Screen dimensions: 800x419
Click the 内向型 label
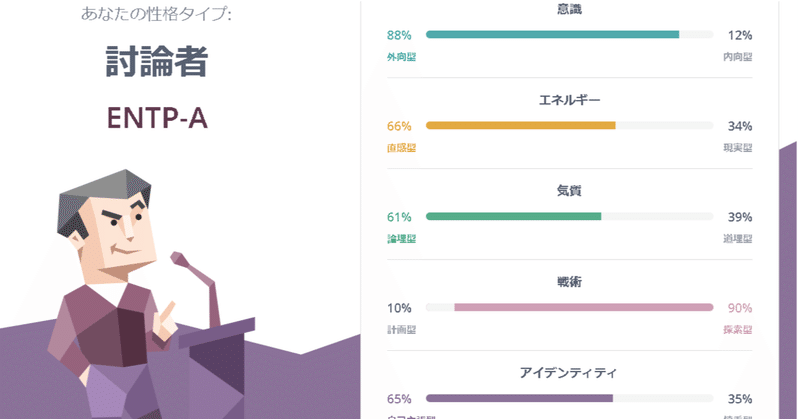point(737,57)
